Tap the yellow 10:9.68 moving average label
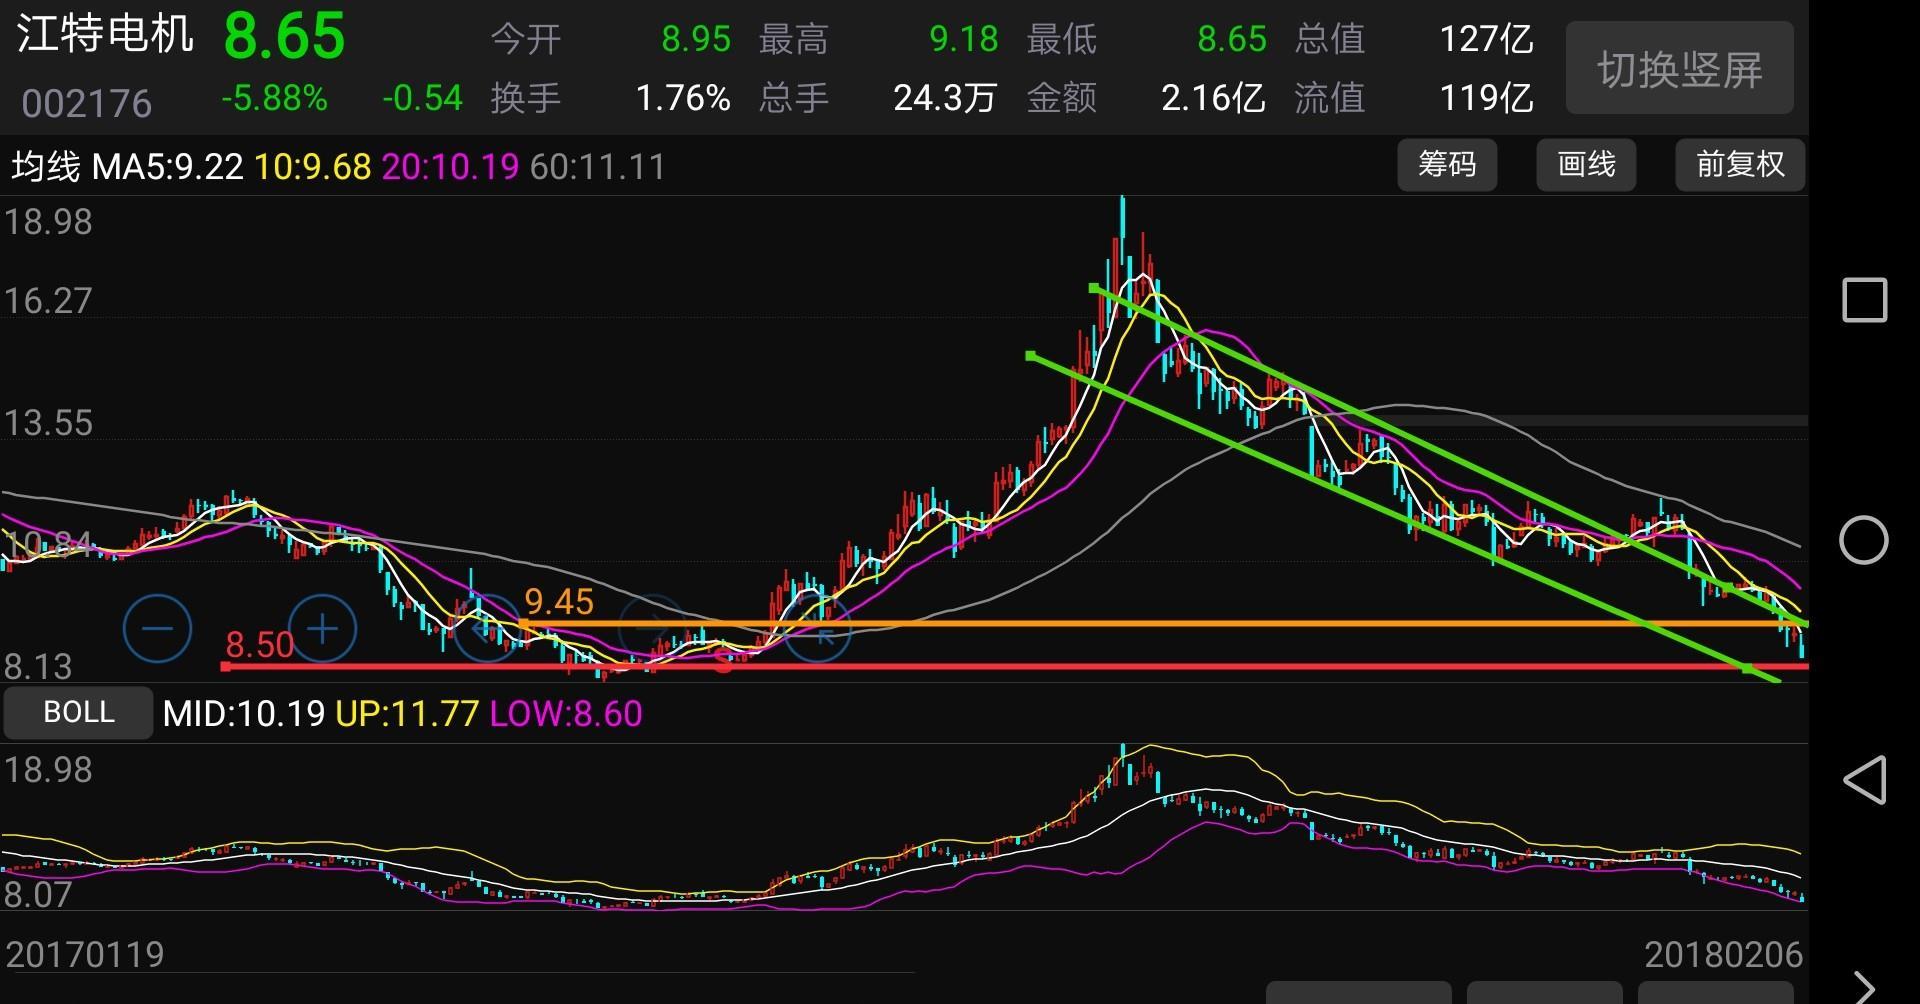 pos(313,166)
